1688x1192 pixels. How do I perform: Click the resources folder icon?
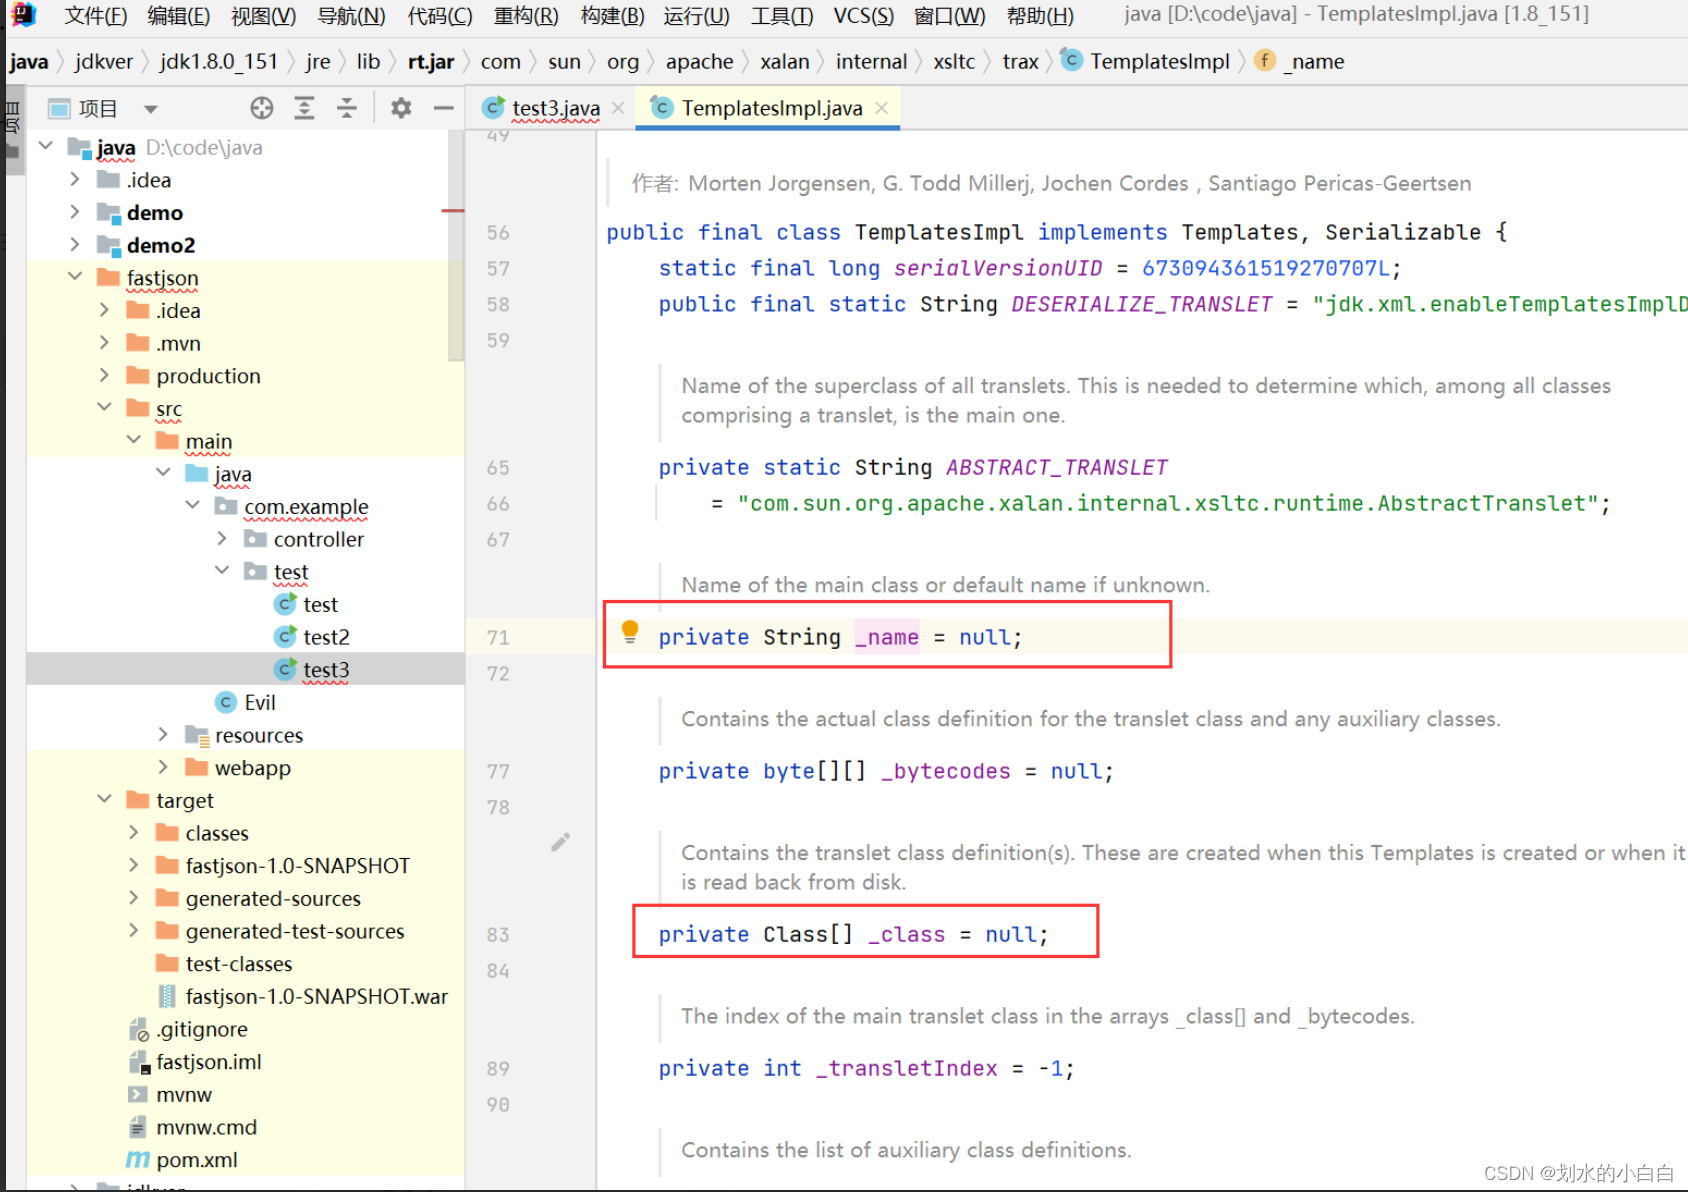[x=197, y=735]
